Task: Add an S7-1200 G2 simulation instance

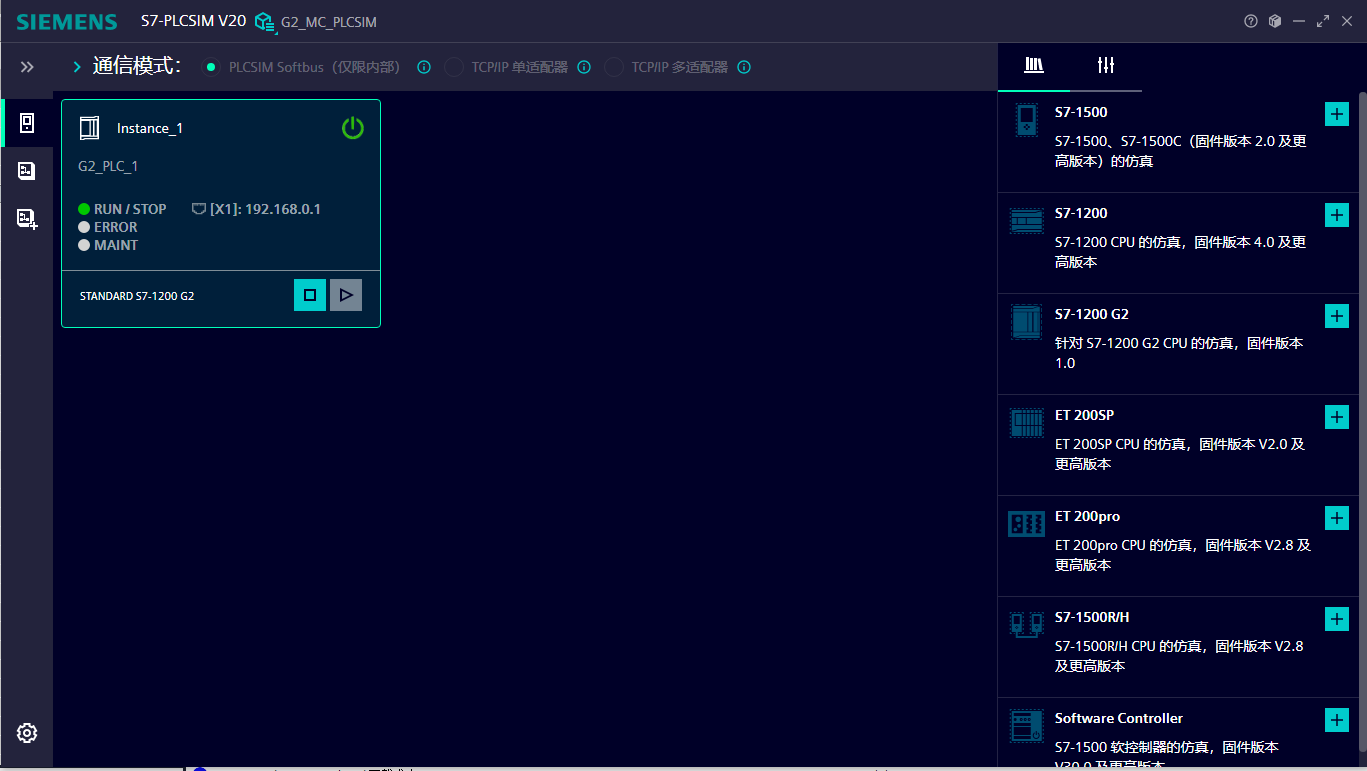Action: [x=1336, y=316]
